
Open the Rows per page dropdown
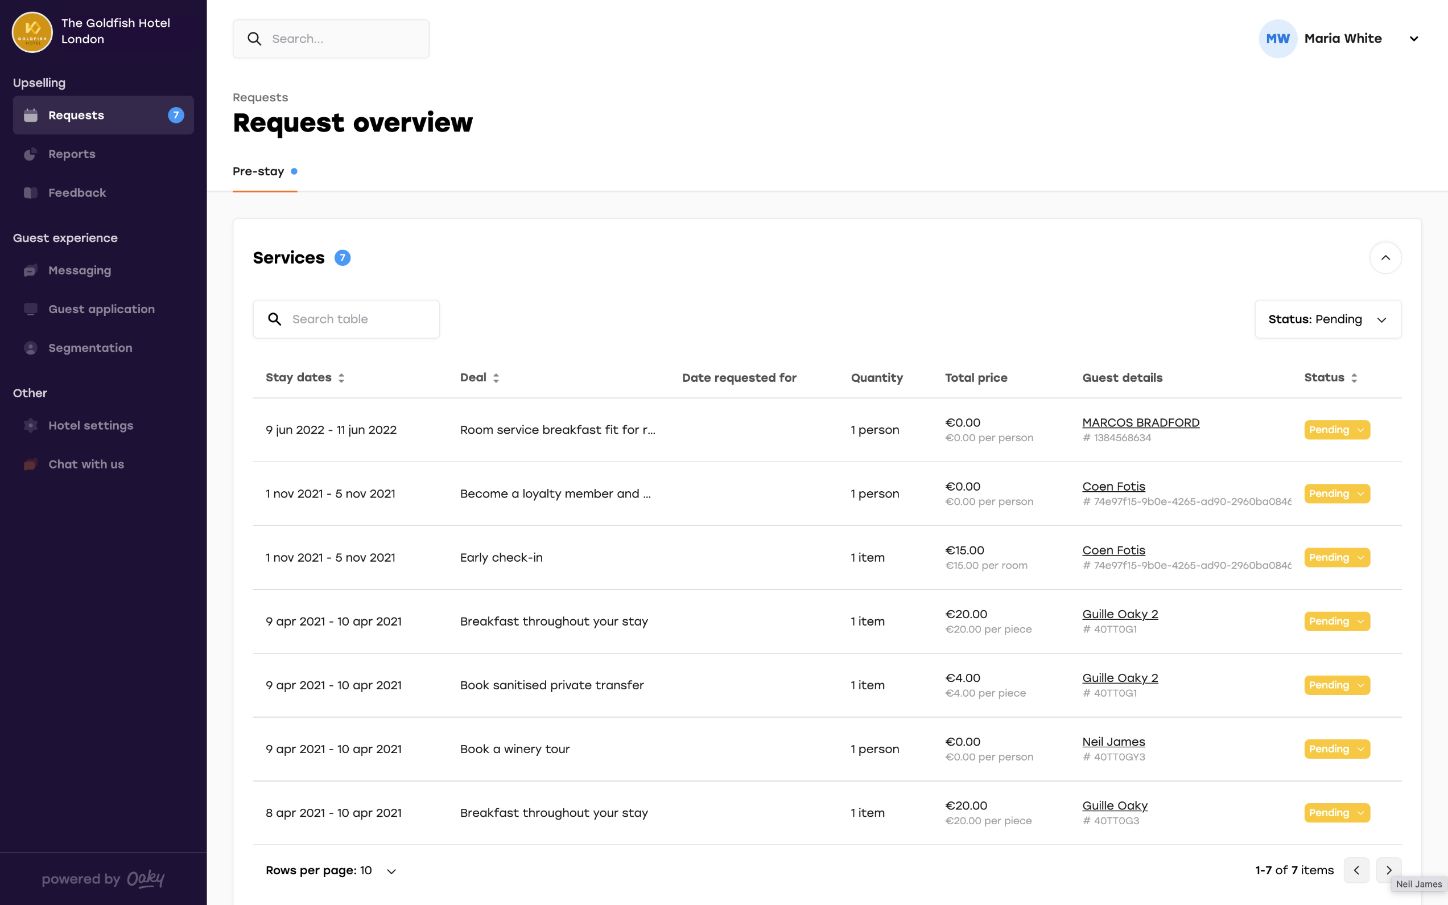coord(391,871)
